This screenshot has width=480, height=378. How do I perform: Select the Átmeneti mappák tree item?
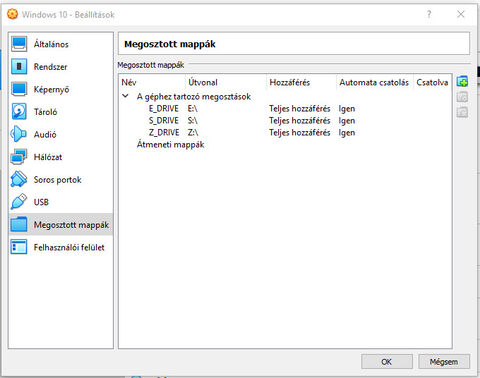(x=170, y=144)
